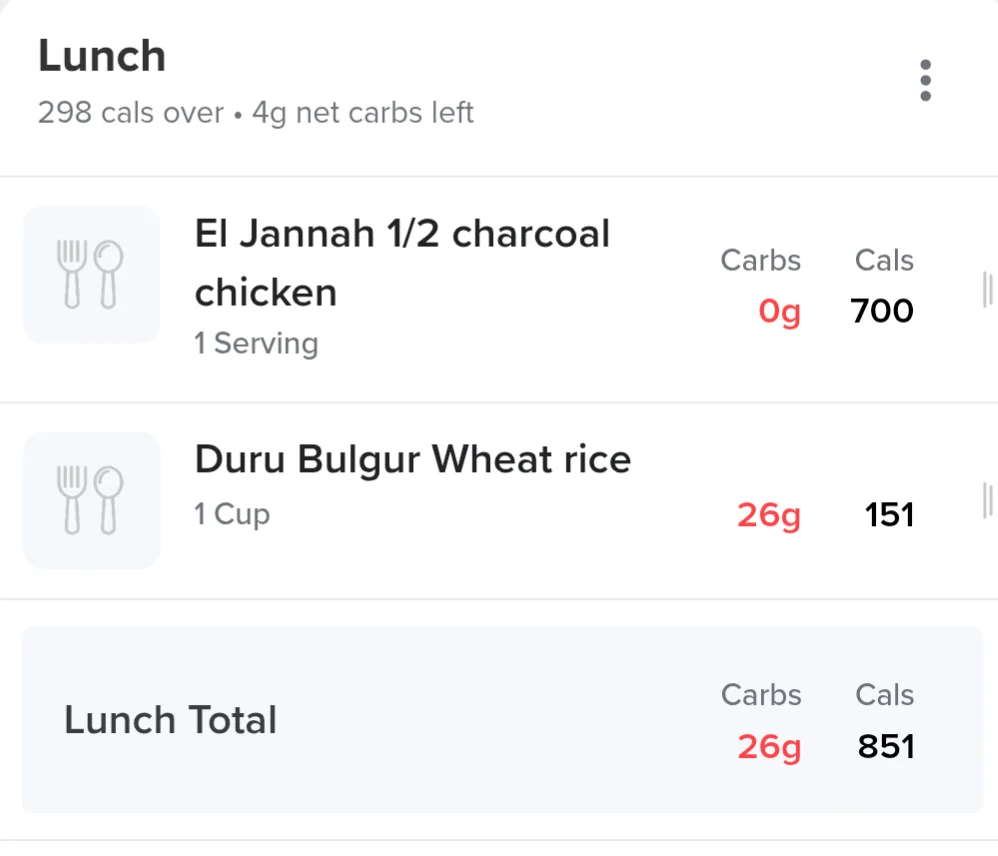
Task: Tap the 0g carbs value for chicken
Action: pyautogui.click(x=779, y=312)
